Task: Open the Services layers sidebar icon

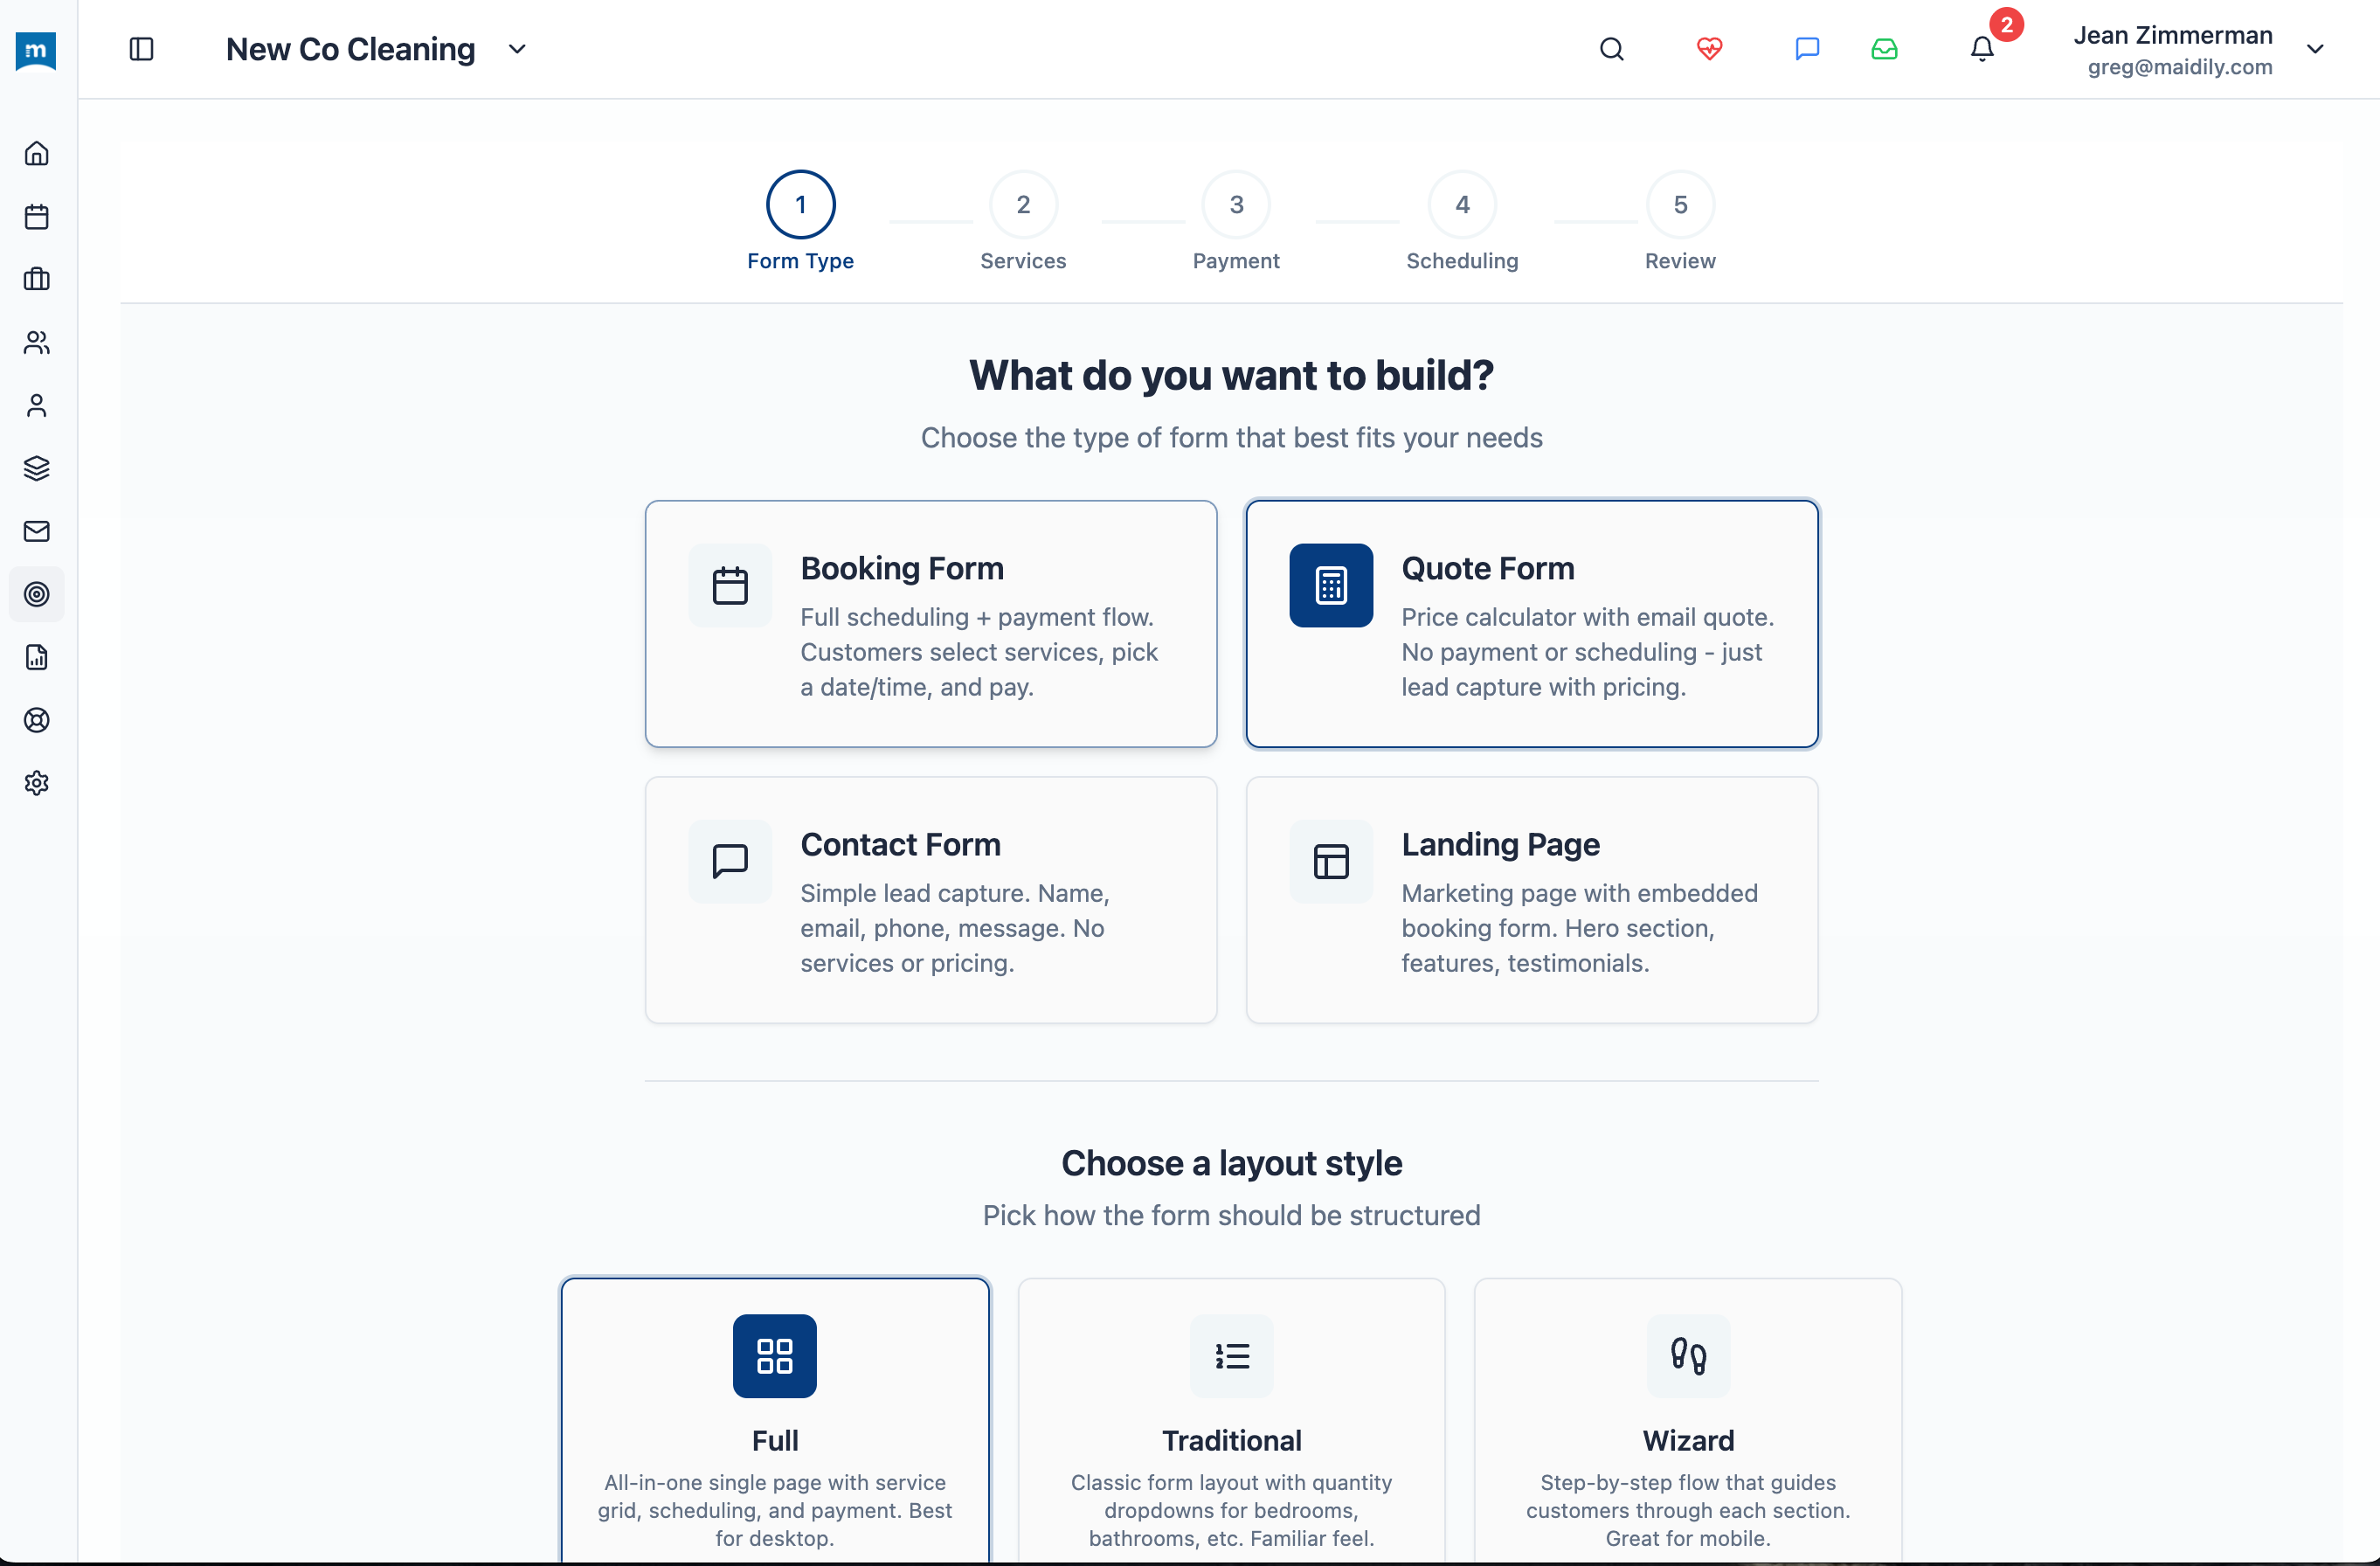Action: (x=37, y=468)
